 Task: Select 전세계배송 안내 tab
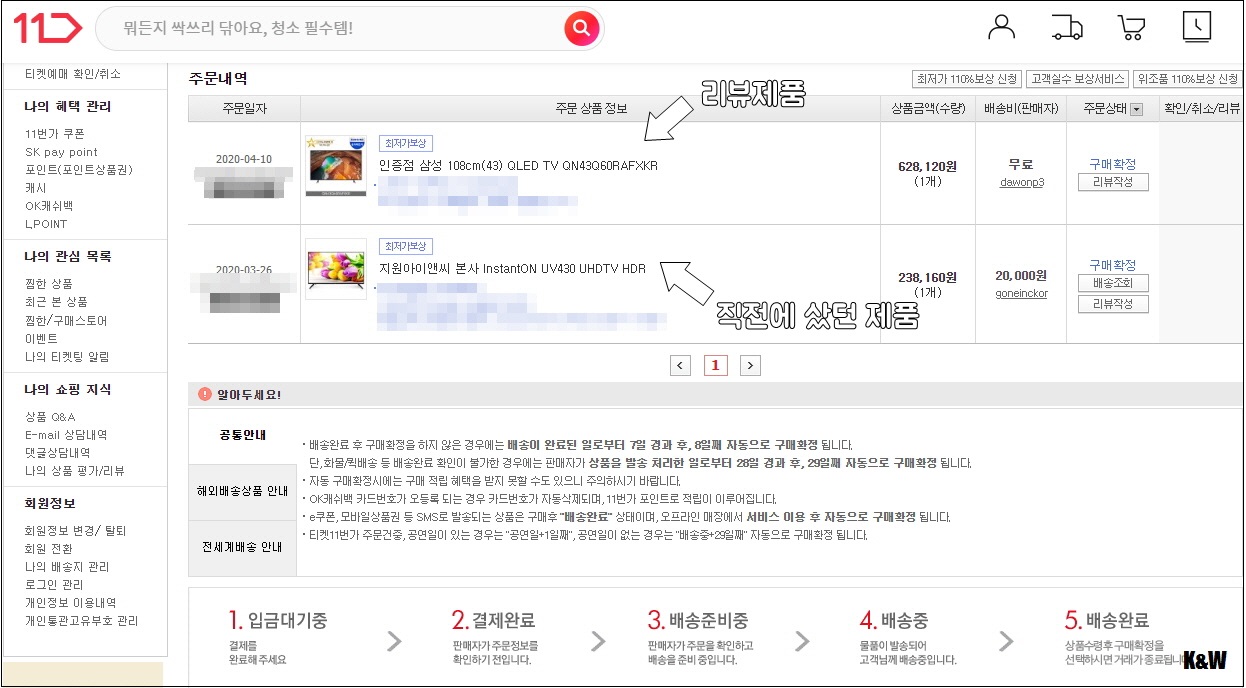[242, 547]
